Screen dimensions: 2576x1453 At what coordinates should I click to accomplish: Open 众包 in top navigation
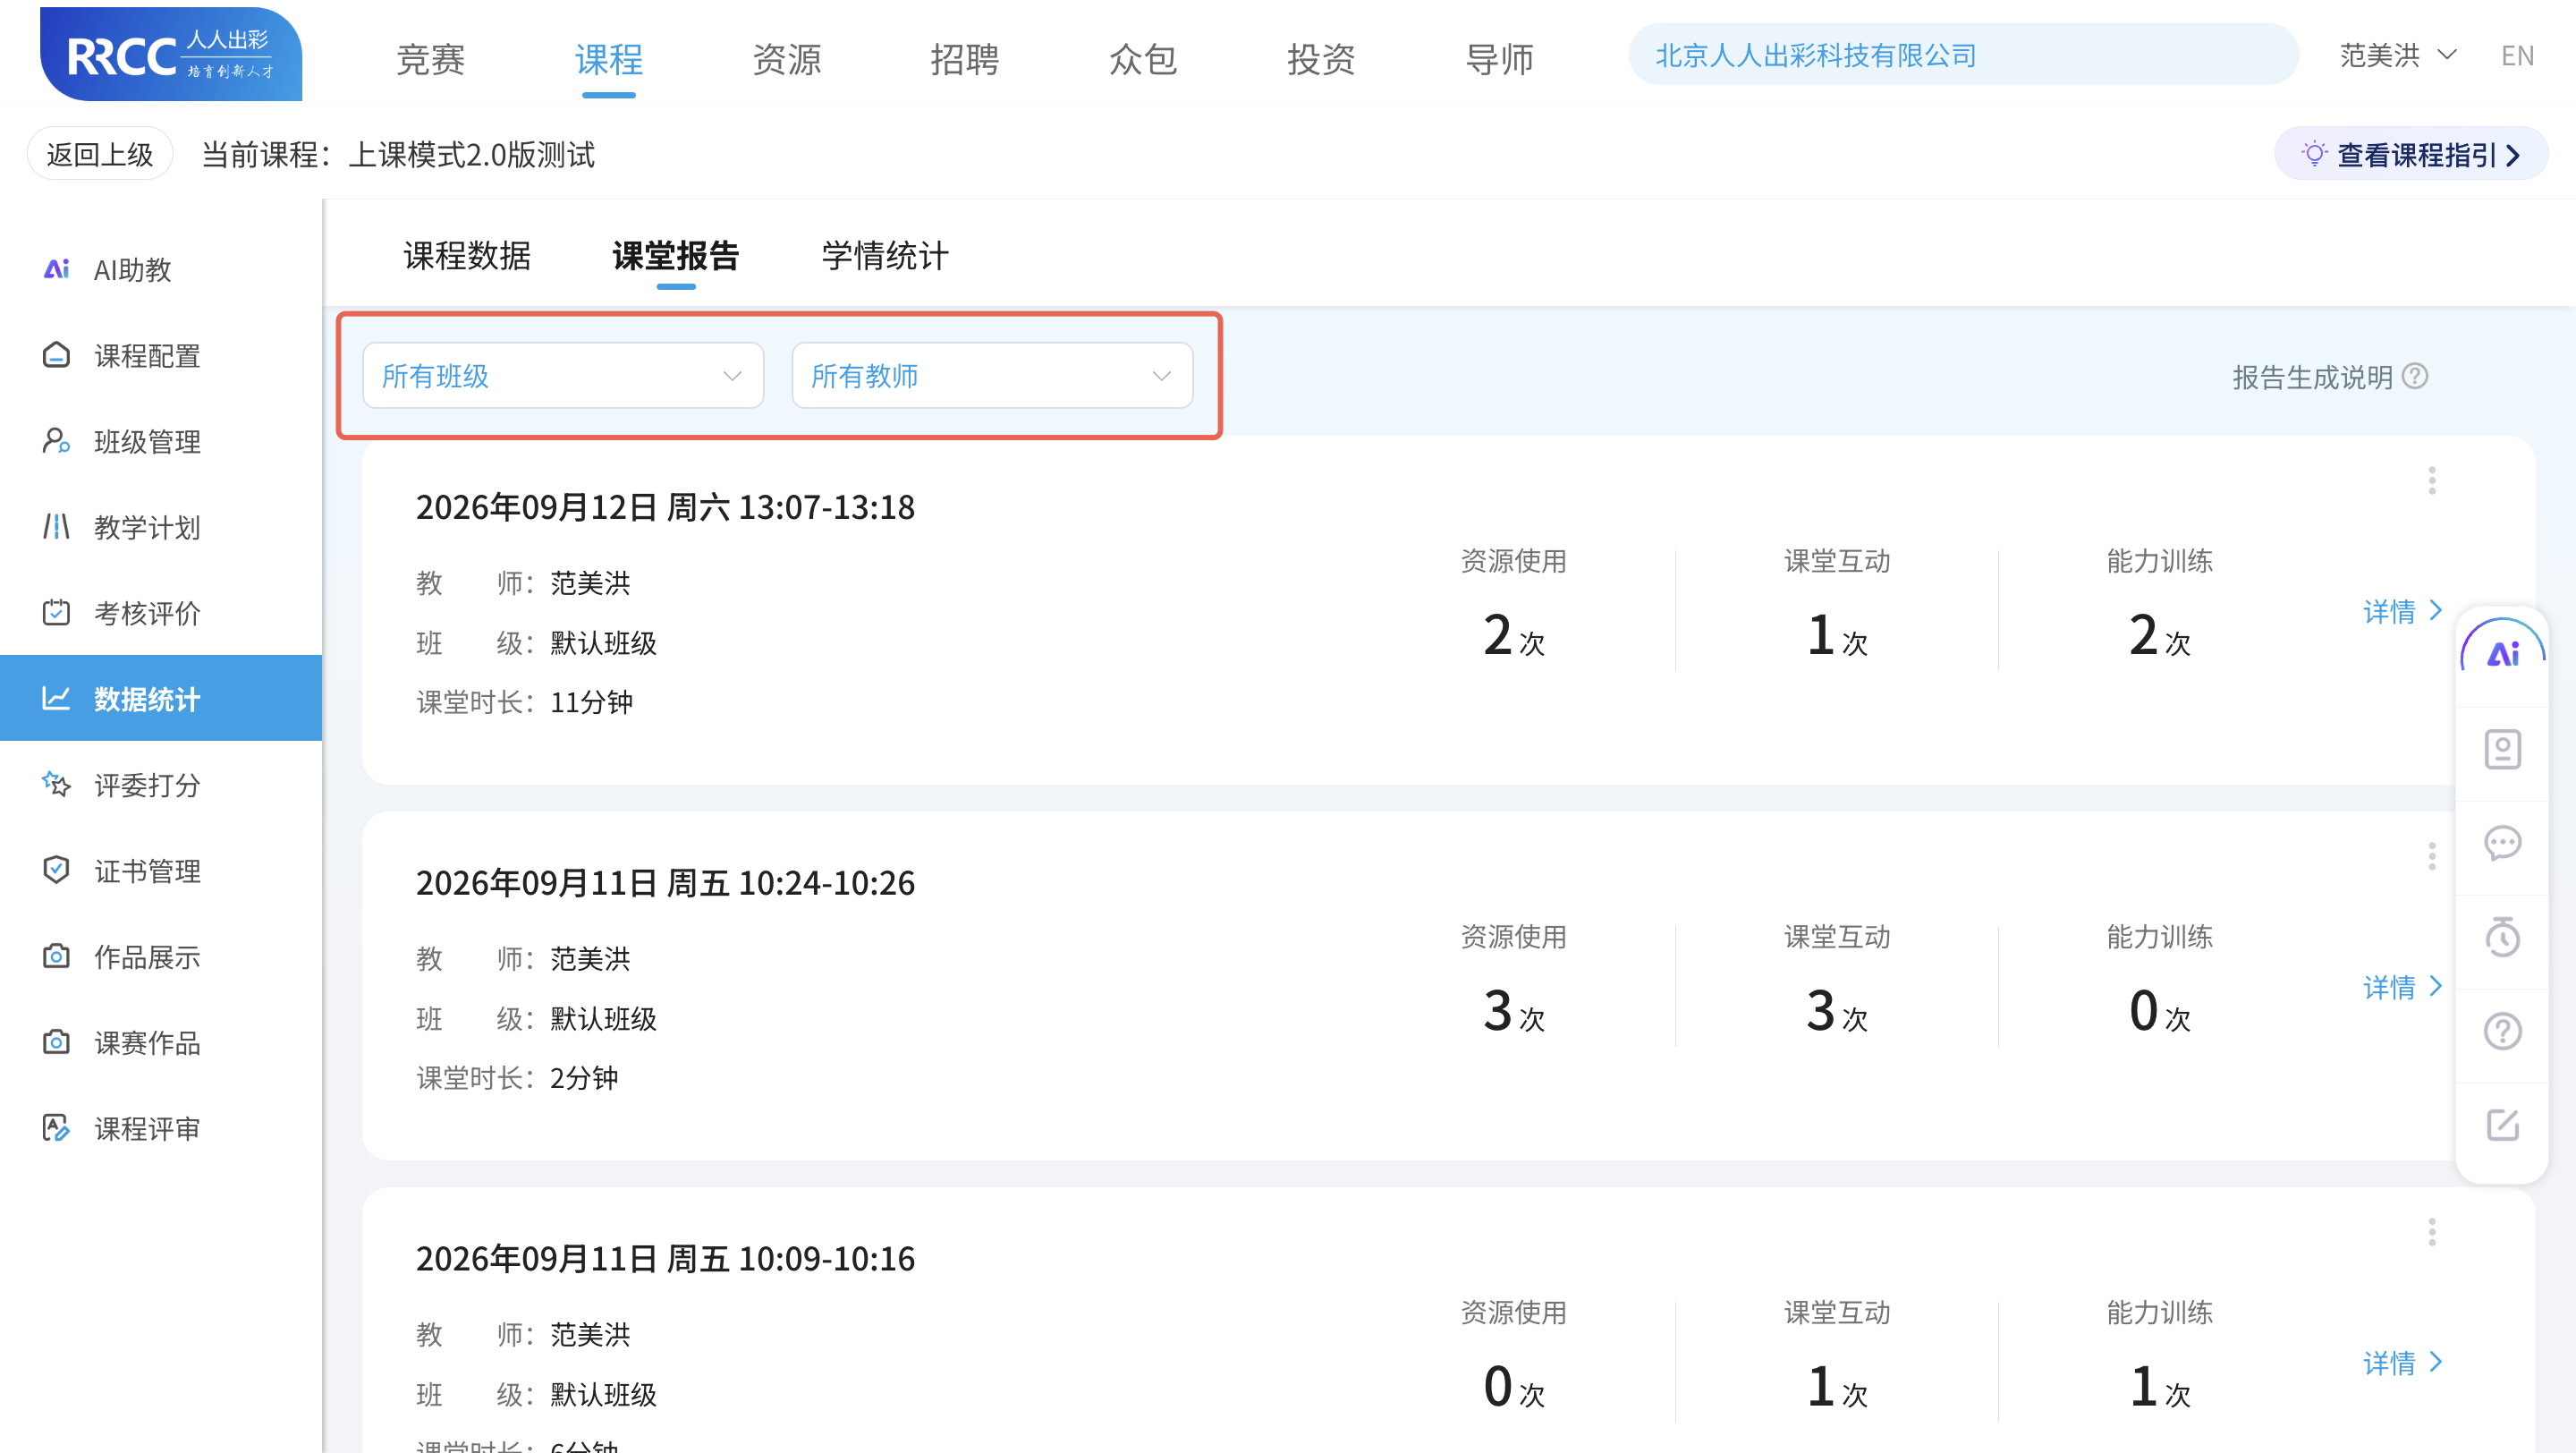(1143, 59)
